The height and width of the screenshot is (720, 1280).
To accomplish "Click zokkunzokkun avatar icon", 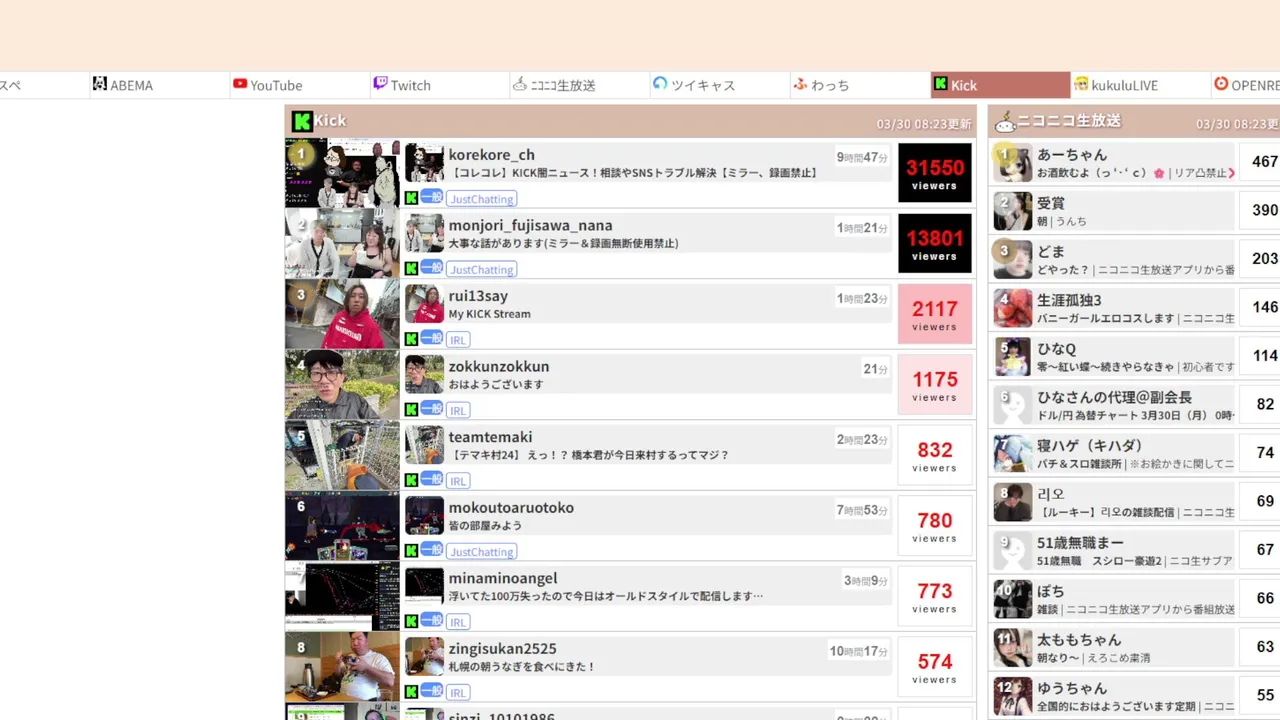I will pos(424,374).
